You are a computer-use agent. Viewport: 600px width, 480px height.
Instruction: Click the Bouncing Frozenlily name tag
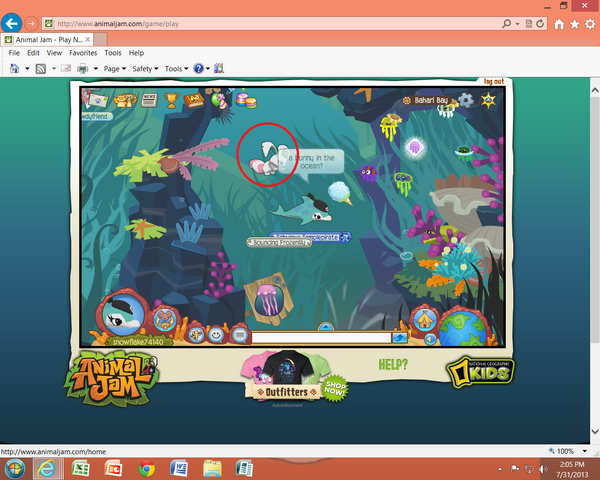coord(279,242)
